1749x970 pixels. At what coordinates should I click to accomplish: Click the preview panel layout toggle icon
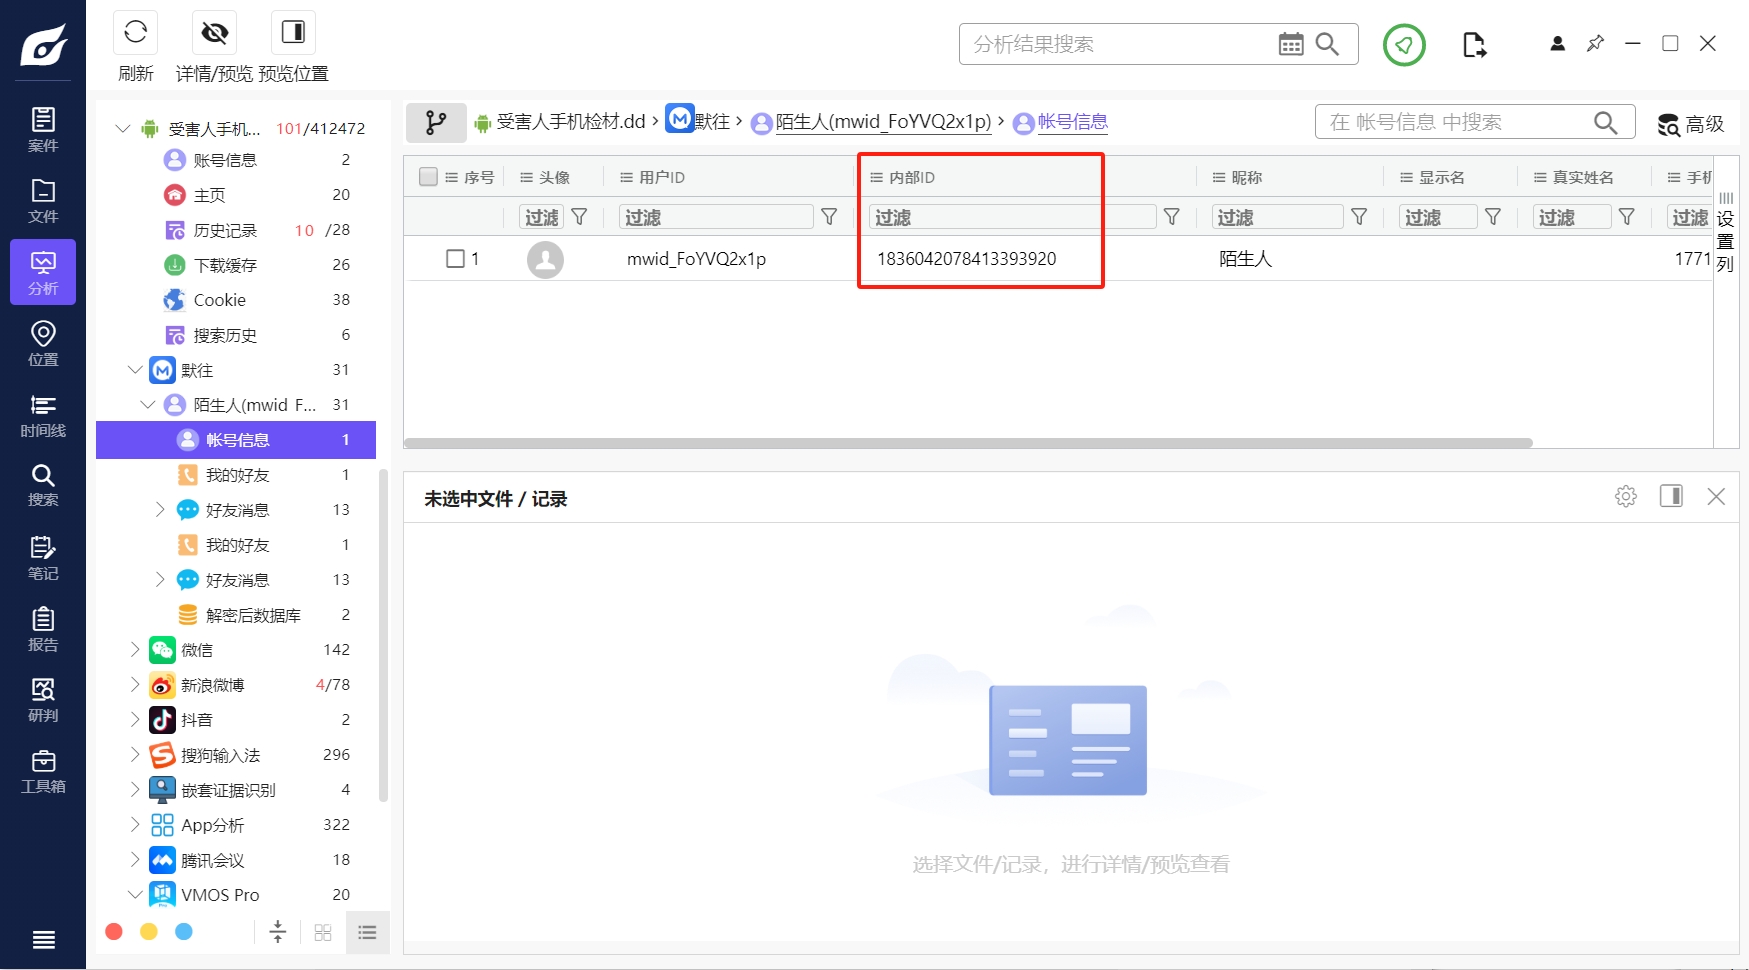(x=1671, y=496)
